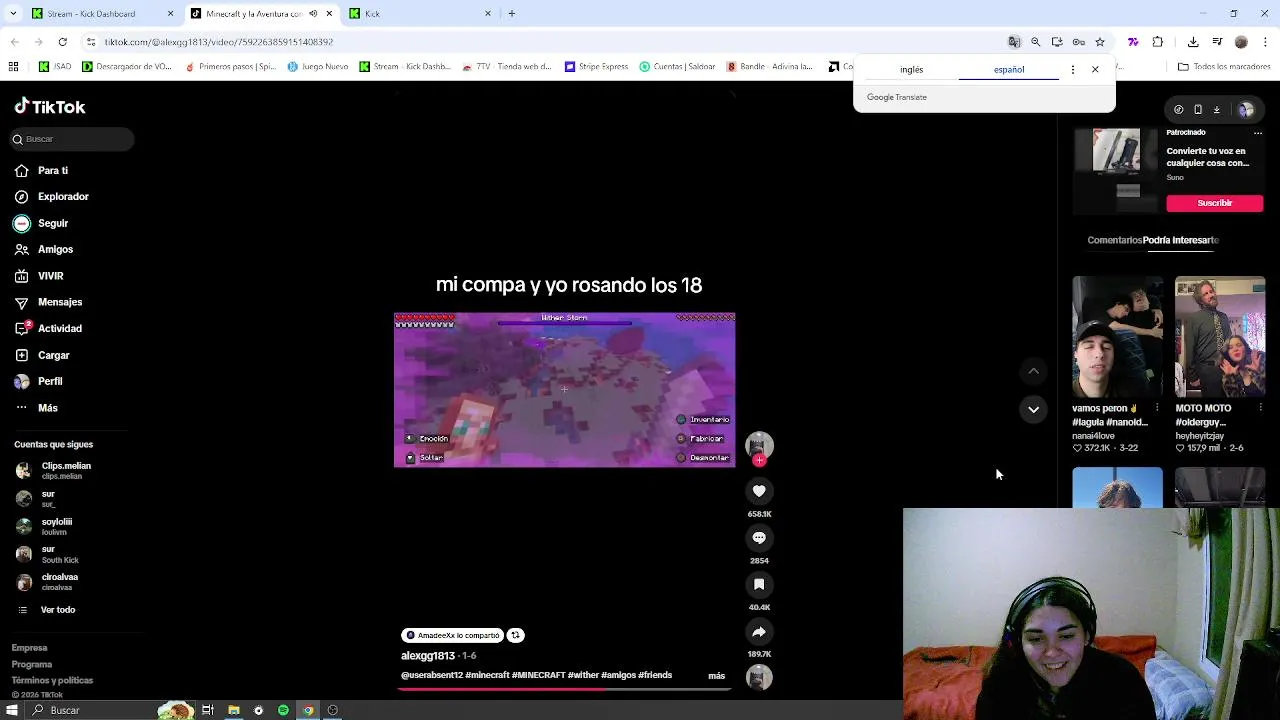The height and width of the screenshot is (720, 1280).
Task: Expand Ver todo followed accounts
Action: 46,610
